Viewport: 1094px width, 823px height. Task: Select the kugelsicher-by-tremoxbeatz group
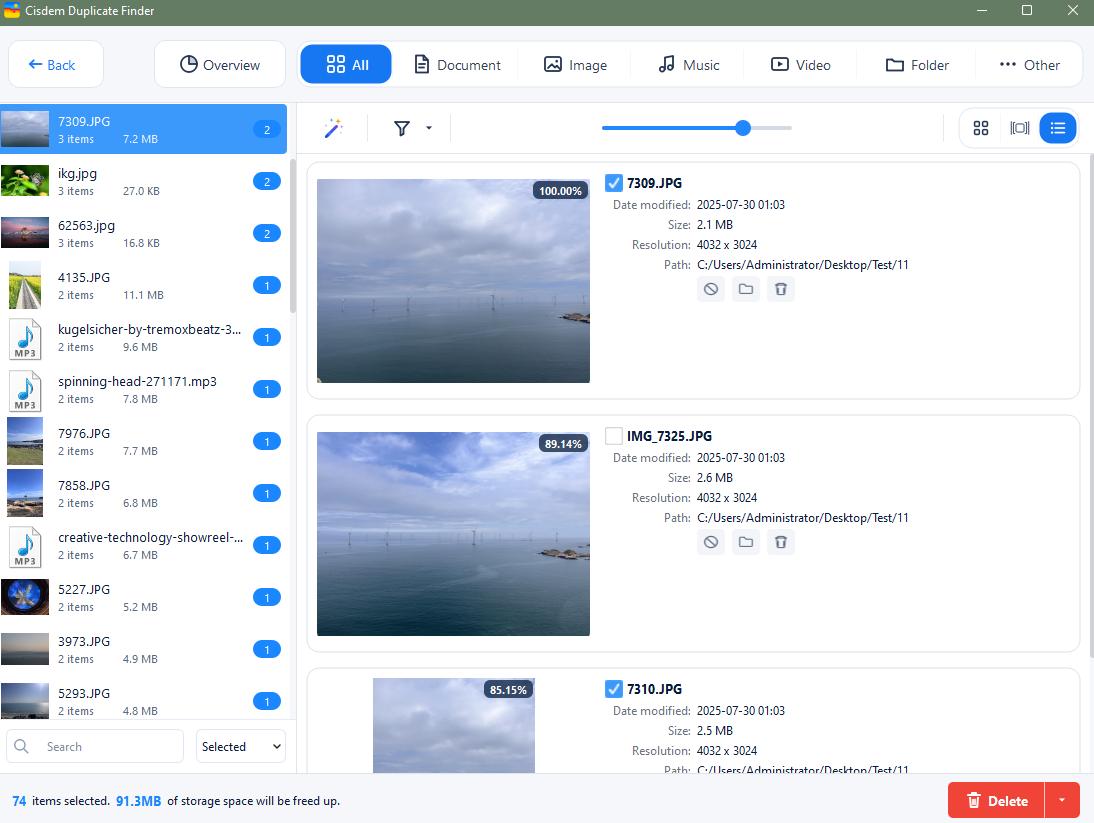point(144,338)
